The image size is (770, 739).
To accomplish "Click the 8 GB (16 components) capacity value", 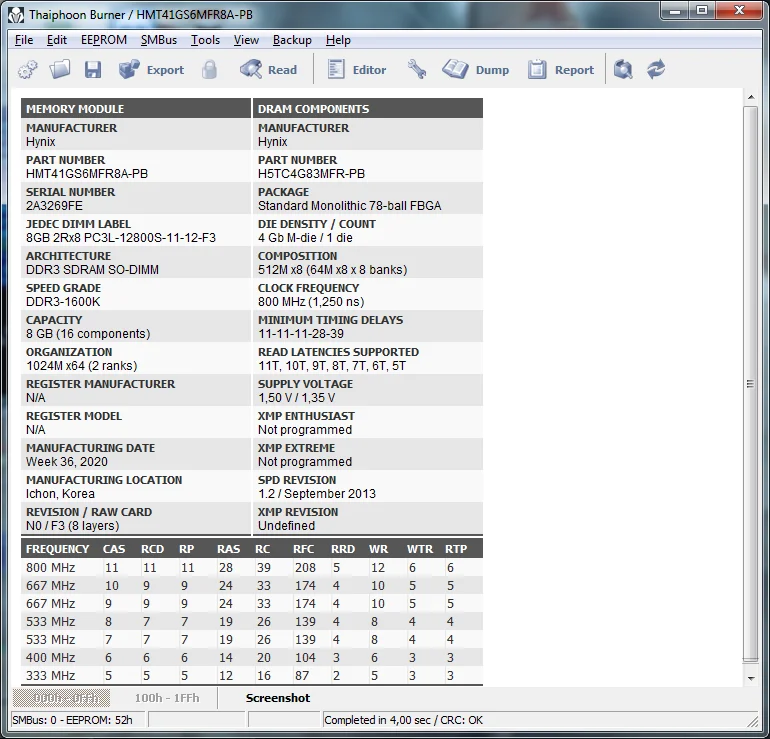I will [88, 334].
